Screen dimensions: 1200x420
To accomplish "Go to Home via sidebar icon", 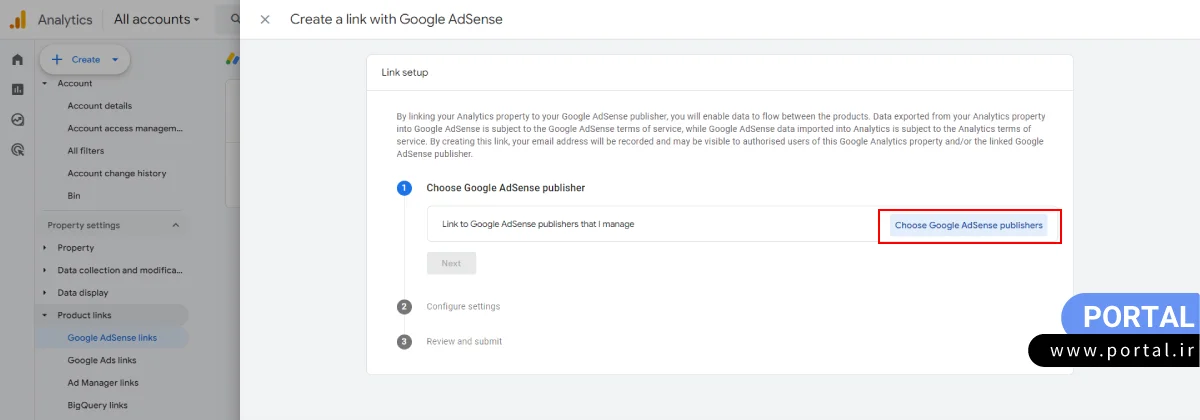I will coord(17,60).
